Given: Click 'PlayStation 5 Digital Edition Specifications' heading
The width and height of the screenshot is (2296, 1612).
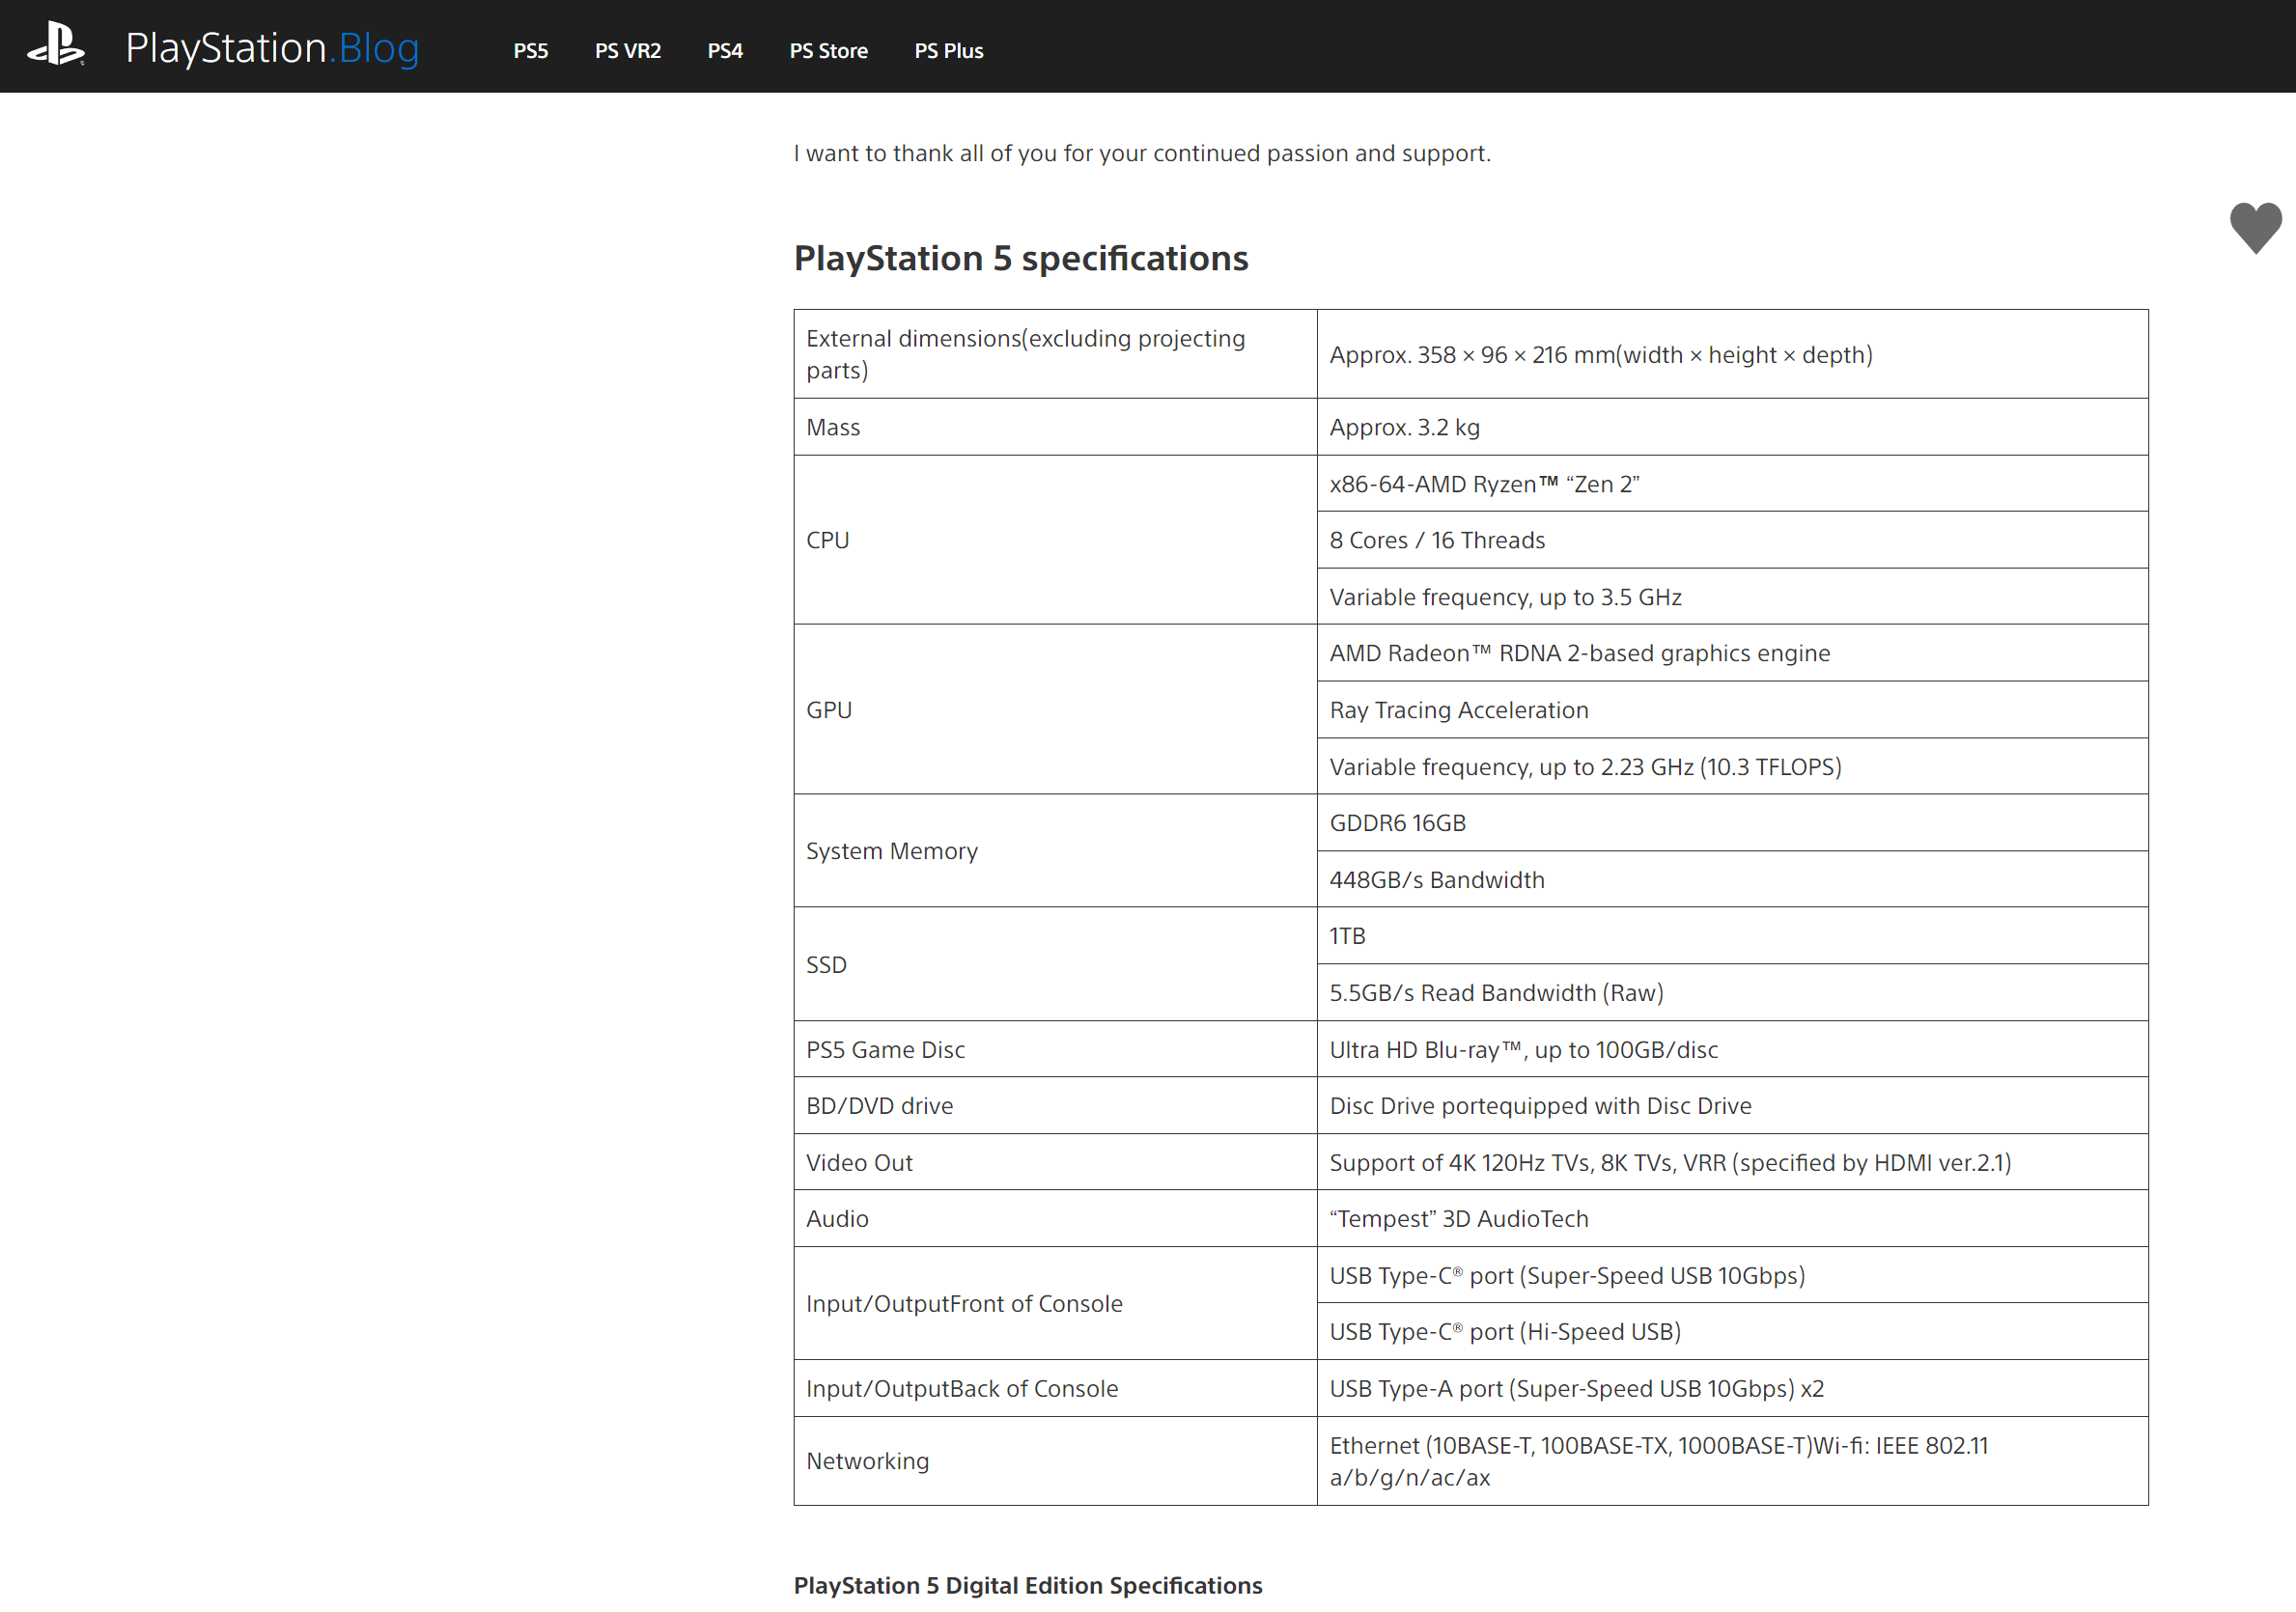Looking at the screenshot, I should pyautogui.click(x=1028, y=1585).
